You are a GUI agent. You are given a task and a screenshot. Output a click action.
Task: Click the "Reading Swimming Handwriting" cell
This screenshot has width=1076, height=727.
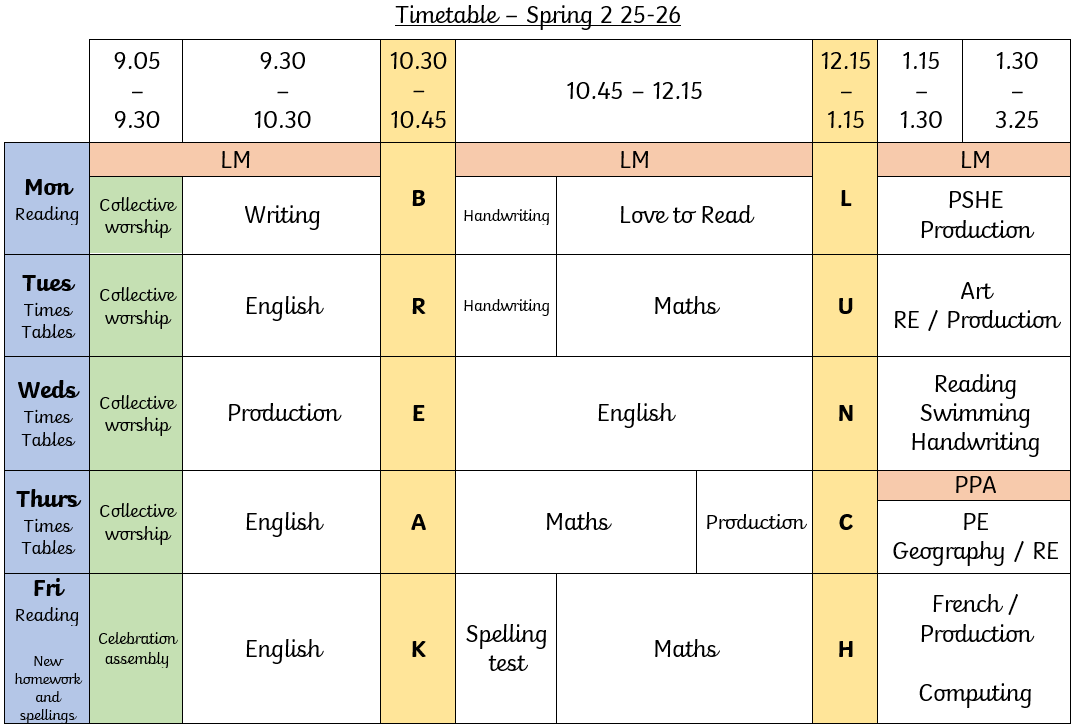coord(974,414)
